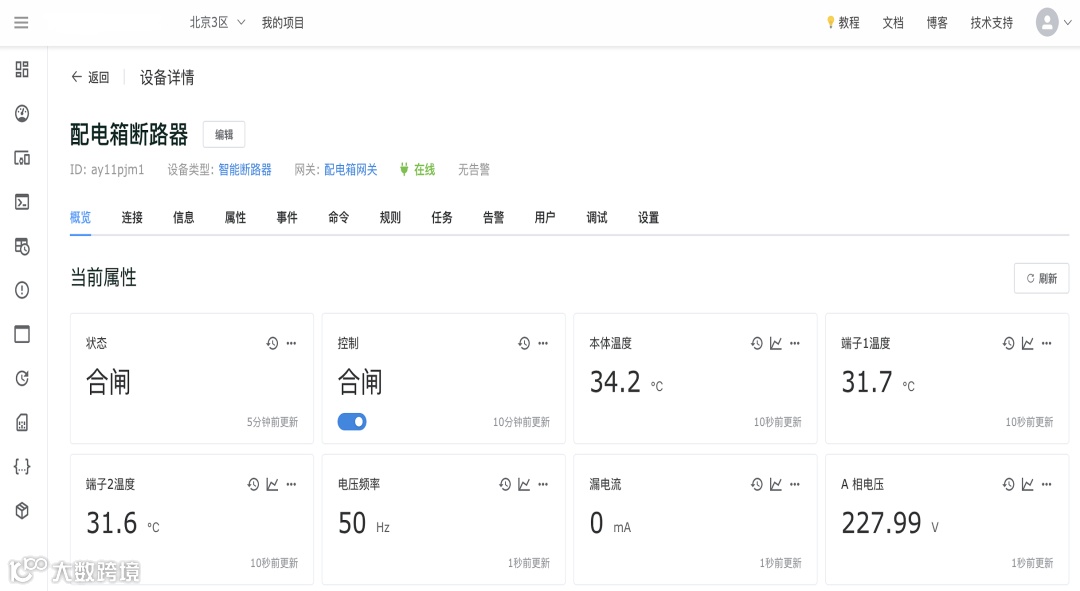
Task: Open the alert exclamation icon in sidebar
Action: 22,290
